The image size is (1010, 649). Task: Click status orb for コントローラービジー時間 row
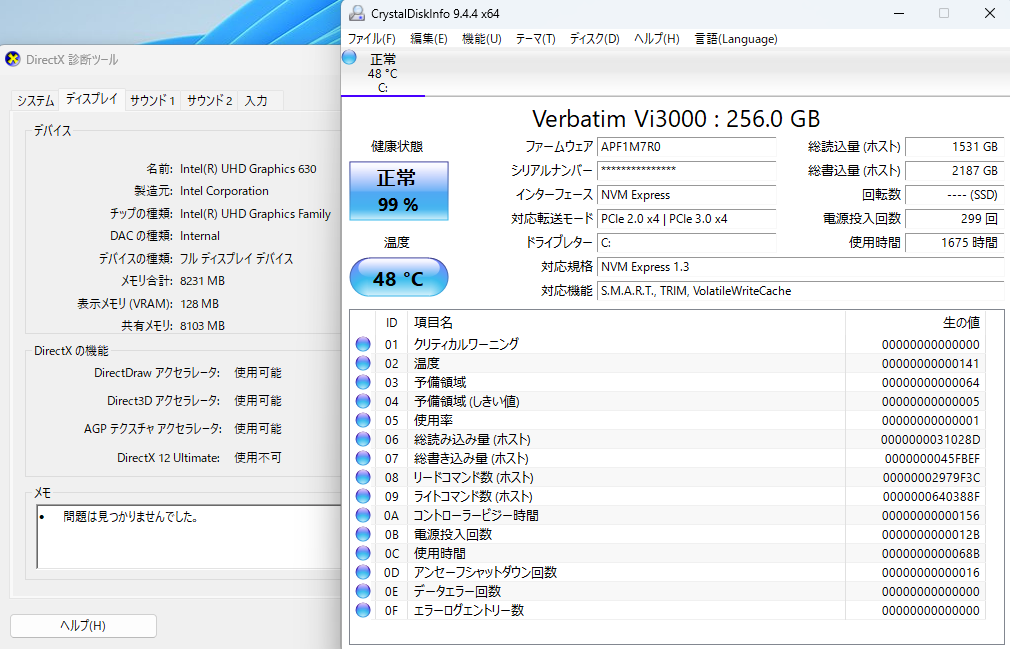click(363, 515)
